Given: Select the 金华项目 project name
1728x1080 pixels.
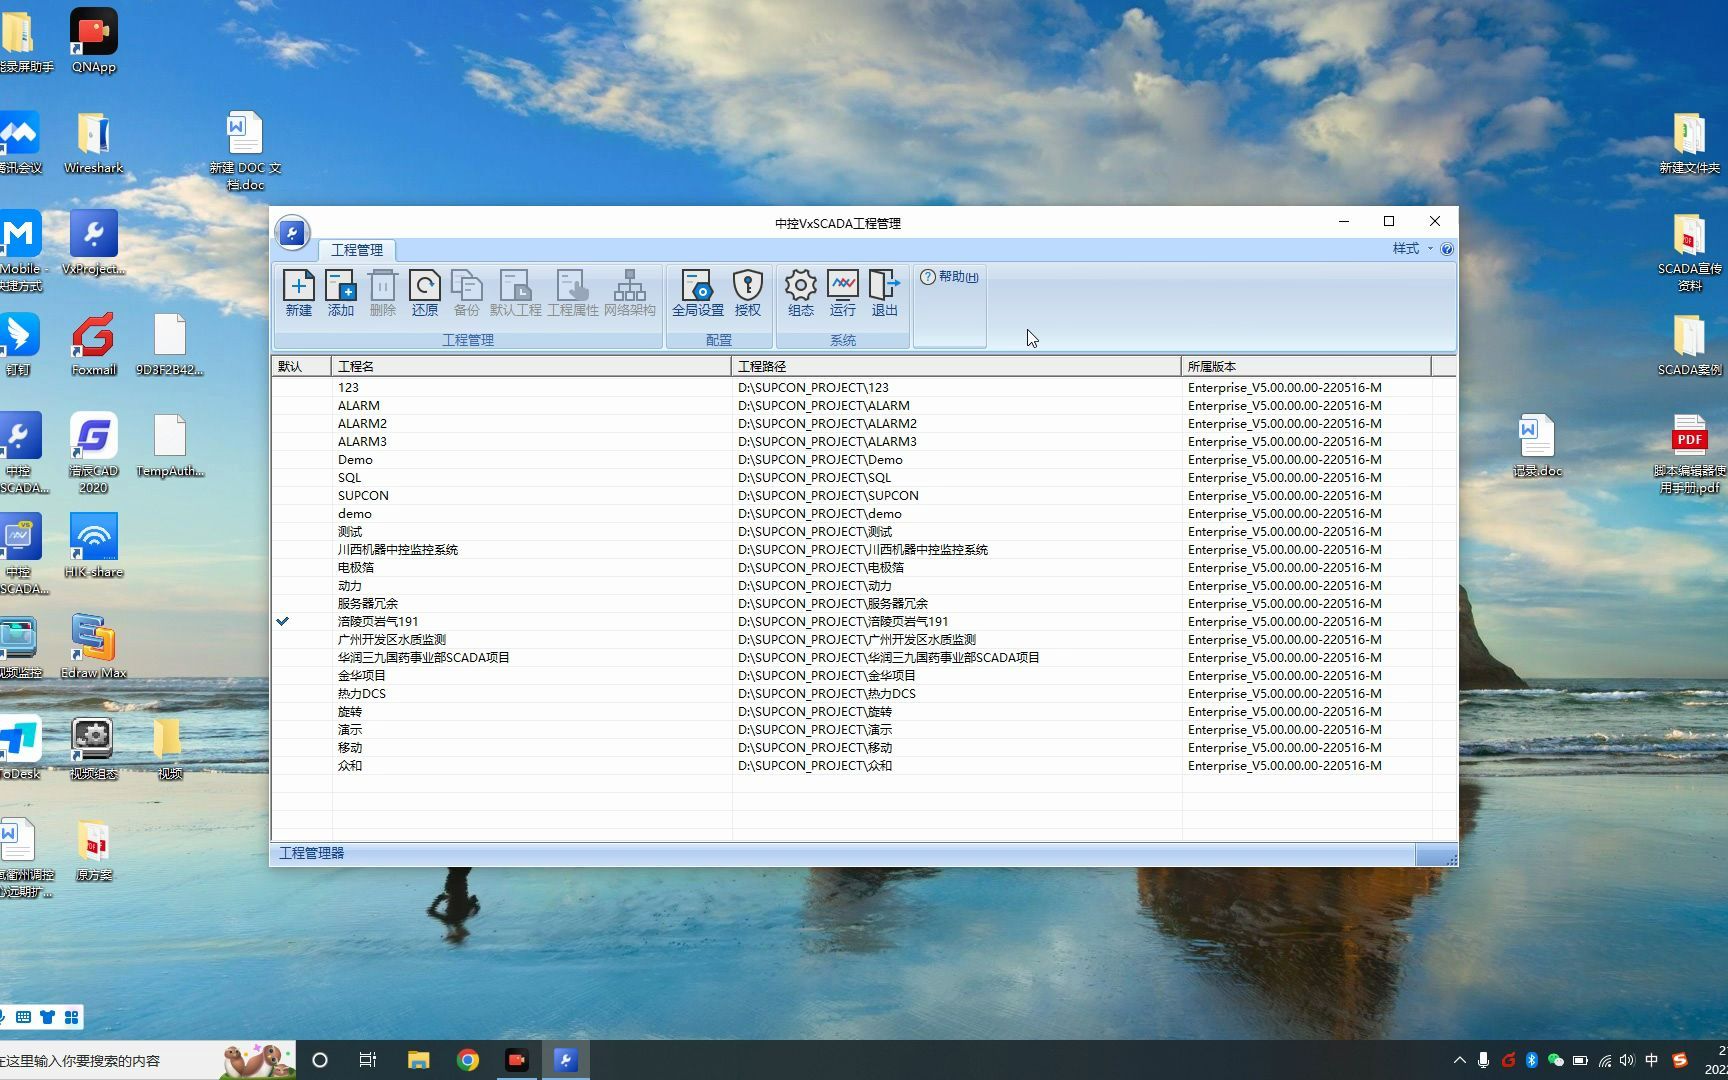Looking at the screenshot, I should (x=362, y=675).
